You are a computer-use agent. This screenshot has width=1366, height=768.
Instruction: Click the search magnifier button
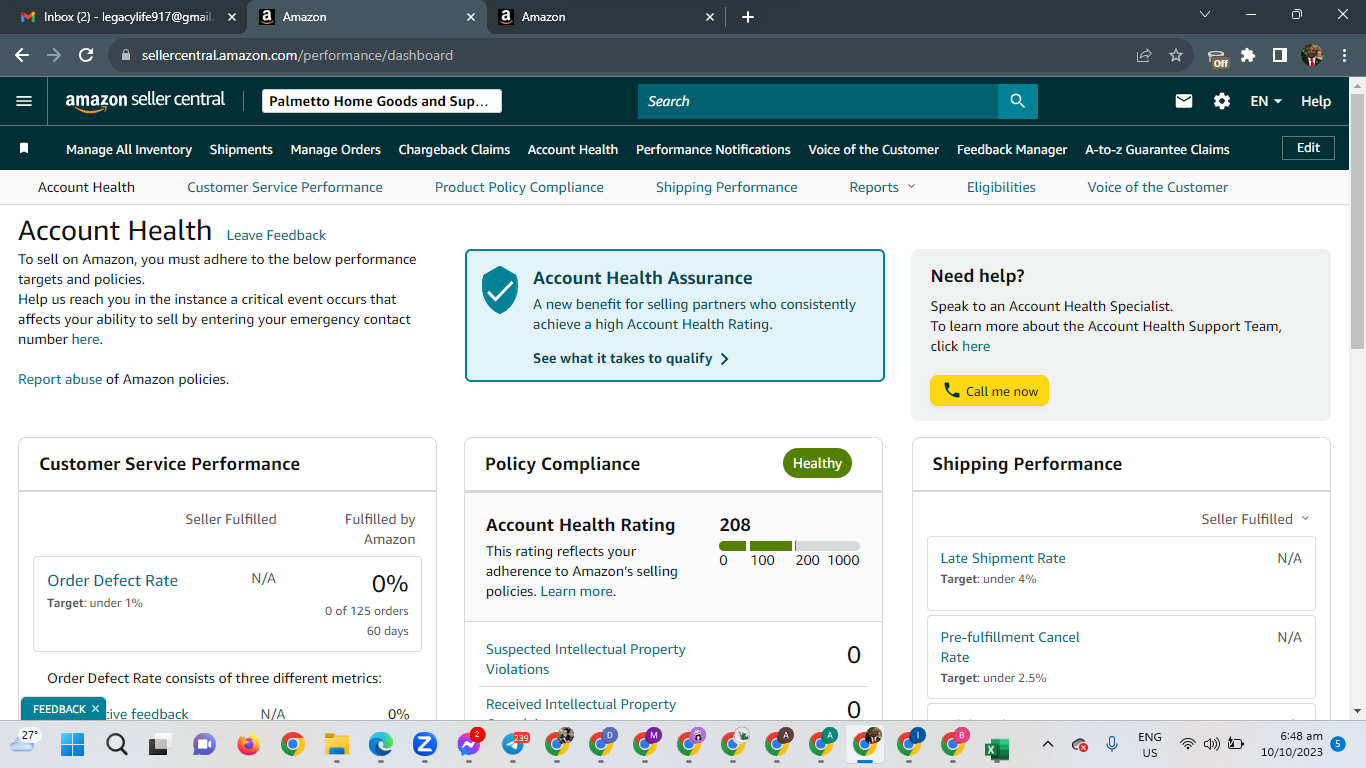tap(1018, 101)
